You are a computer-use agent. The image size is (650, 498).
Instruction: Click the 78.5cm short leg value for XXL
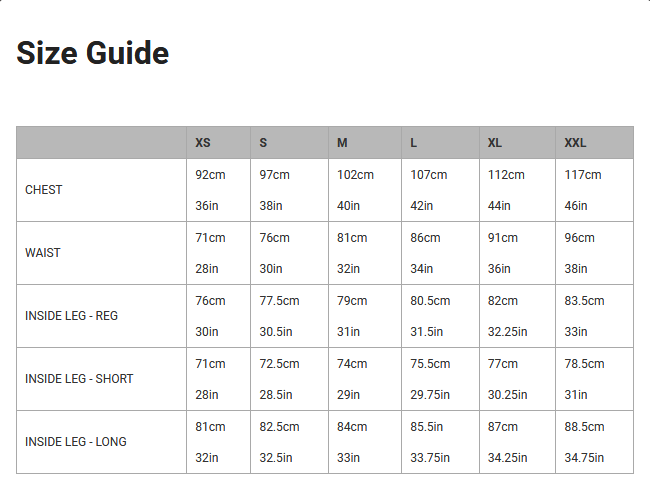point(584,364)
